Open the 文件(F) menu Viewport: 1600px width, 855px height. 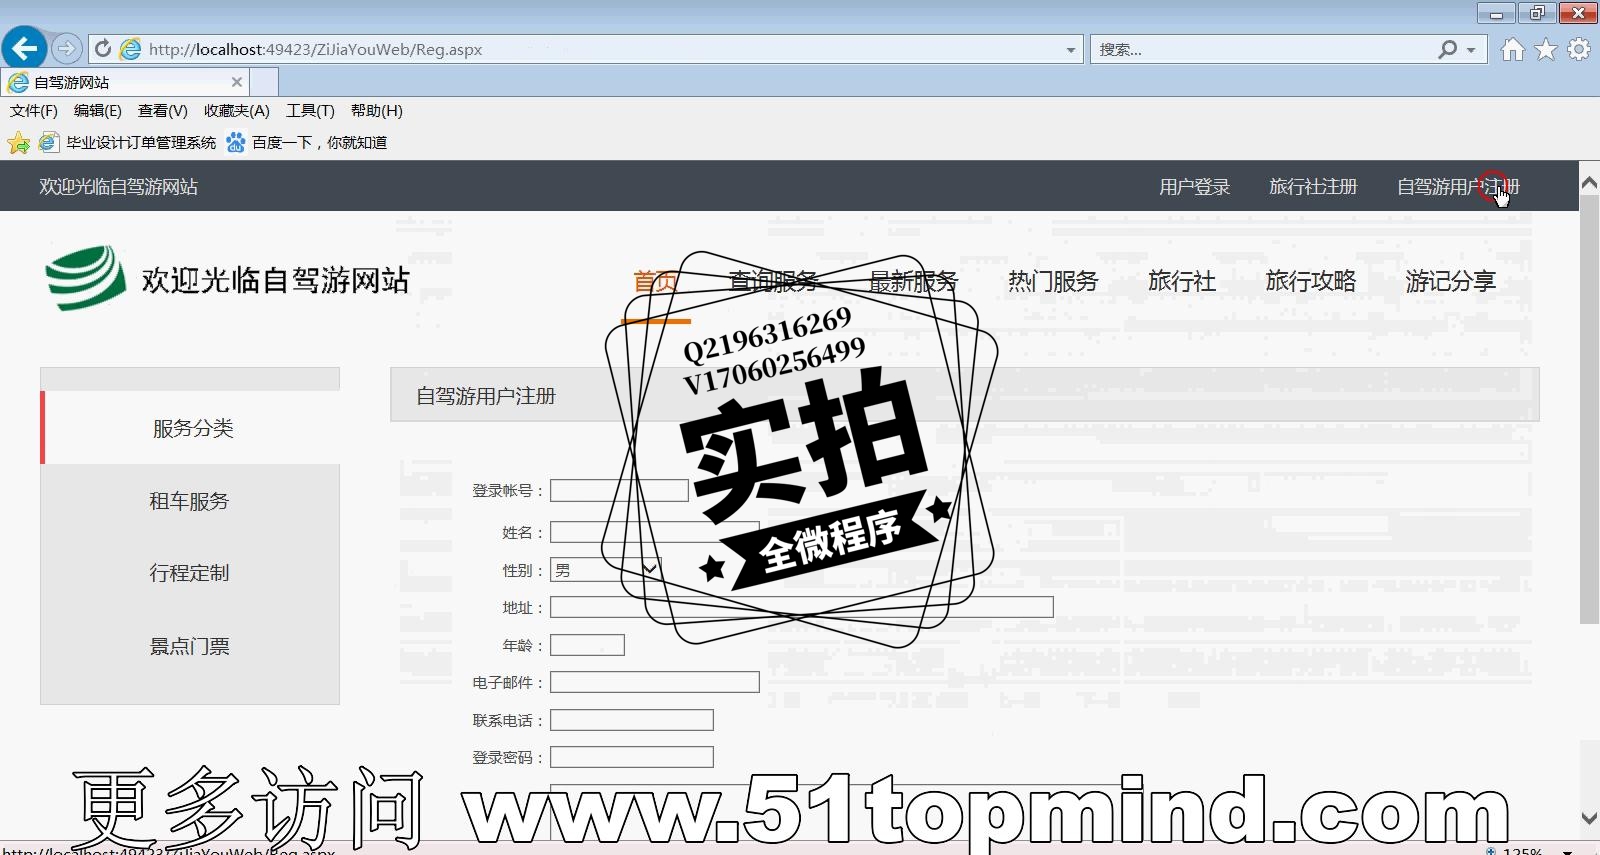click(x=34, y=111)
